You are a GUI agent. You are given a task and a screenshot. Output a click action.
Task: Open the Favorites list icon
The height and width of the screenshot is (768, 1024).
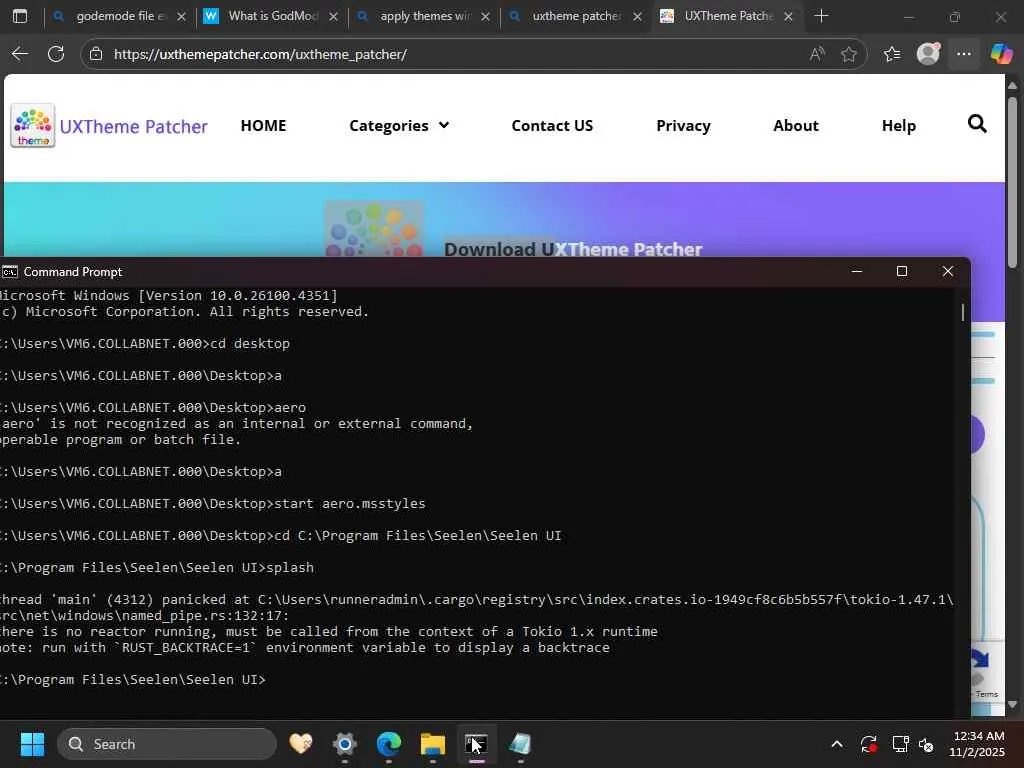tap(892, 54)
